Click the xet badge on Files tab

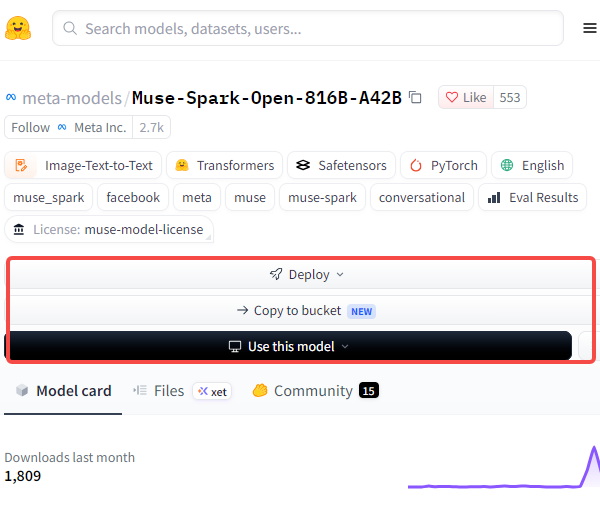pos(212,392)
